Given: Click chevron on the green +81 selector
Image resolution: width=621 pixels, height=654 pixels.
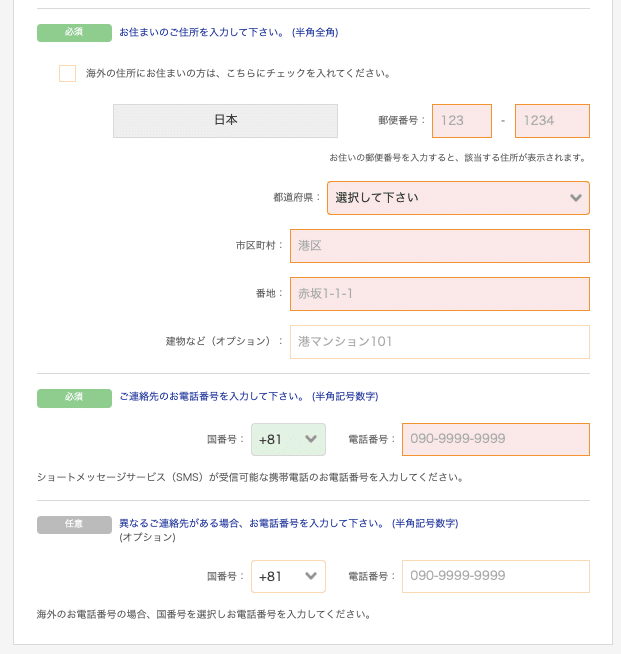Looking at the screenshot, I should coord(311,439).
